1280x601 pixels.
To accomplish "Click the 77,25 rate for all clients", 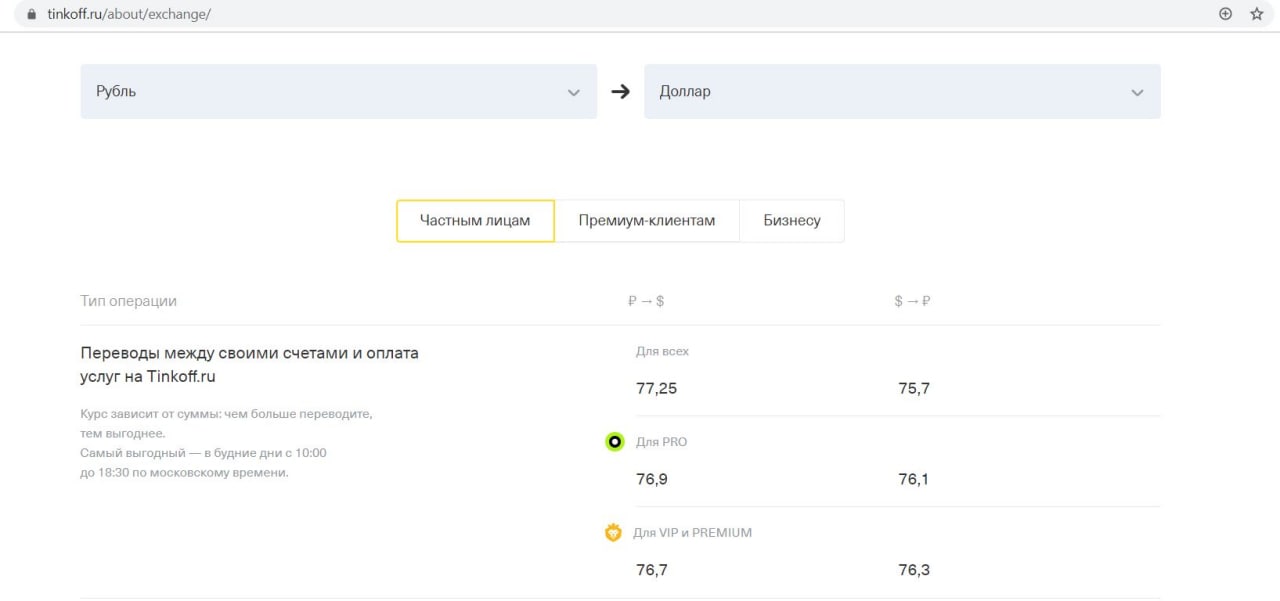I will pyautogui.click(x=656, y=388).
